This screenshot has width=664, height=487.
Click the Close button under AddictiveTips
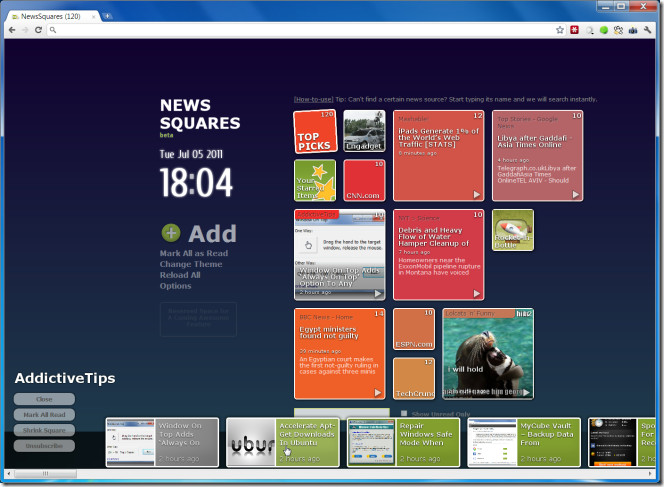click(x=44, y=399)
